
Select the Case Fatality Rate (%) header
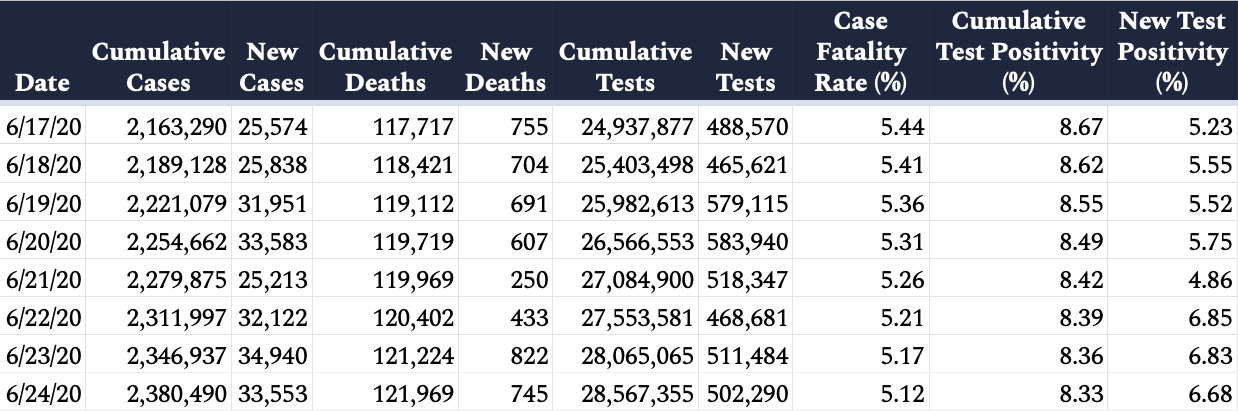pos(860,52)
